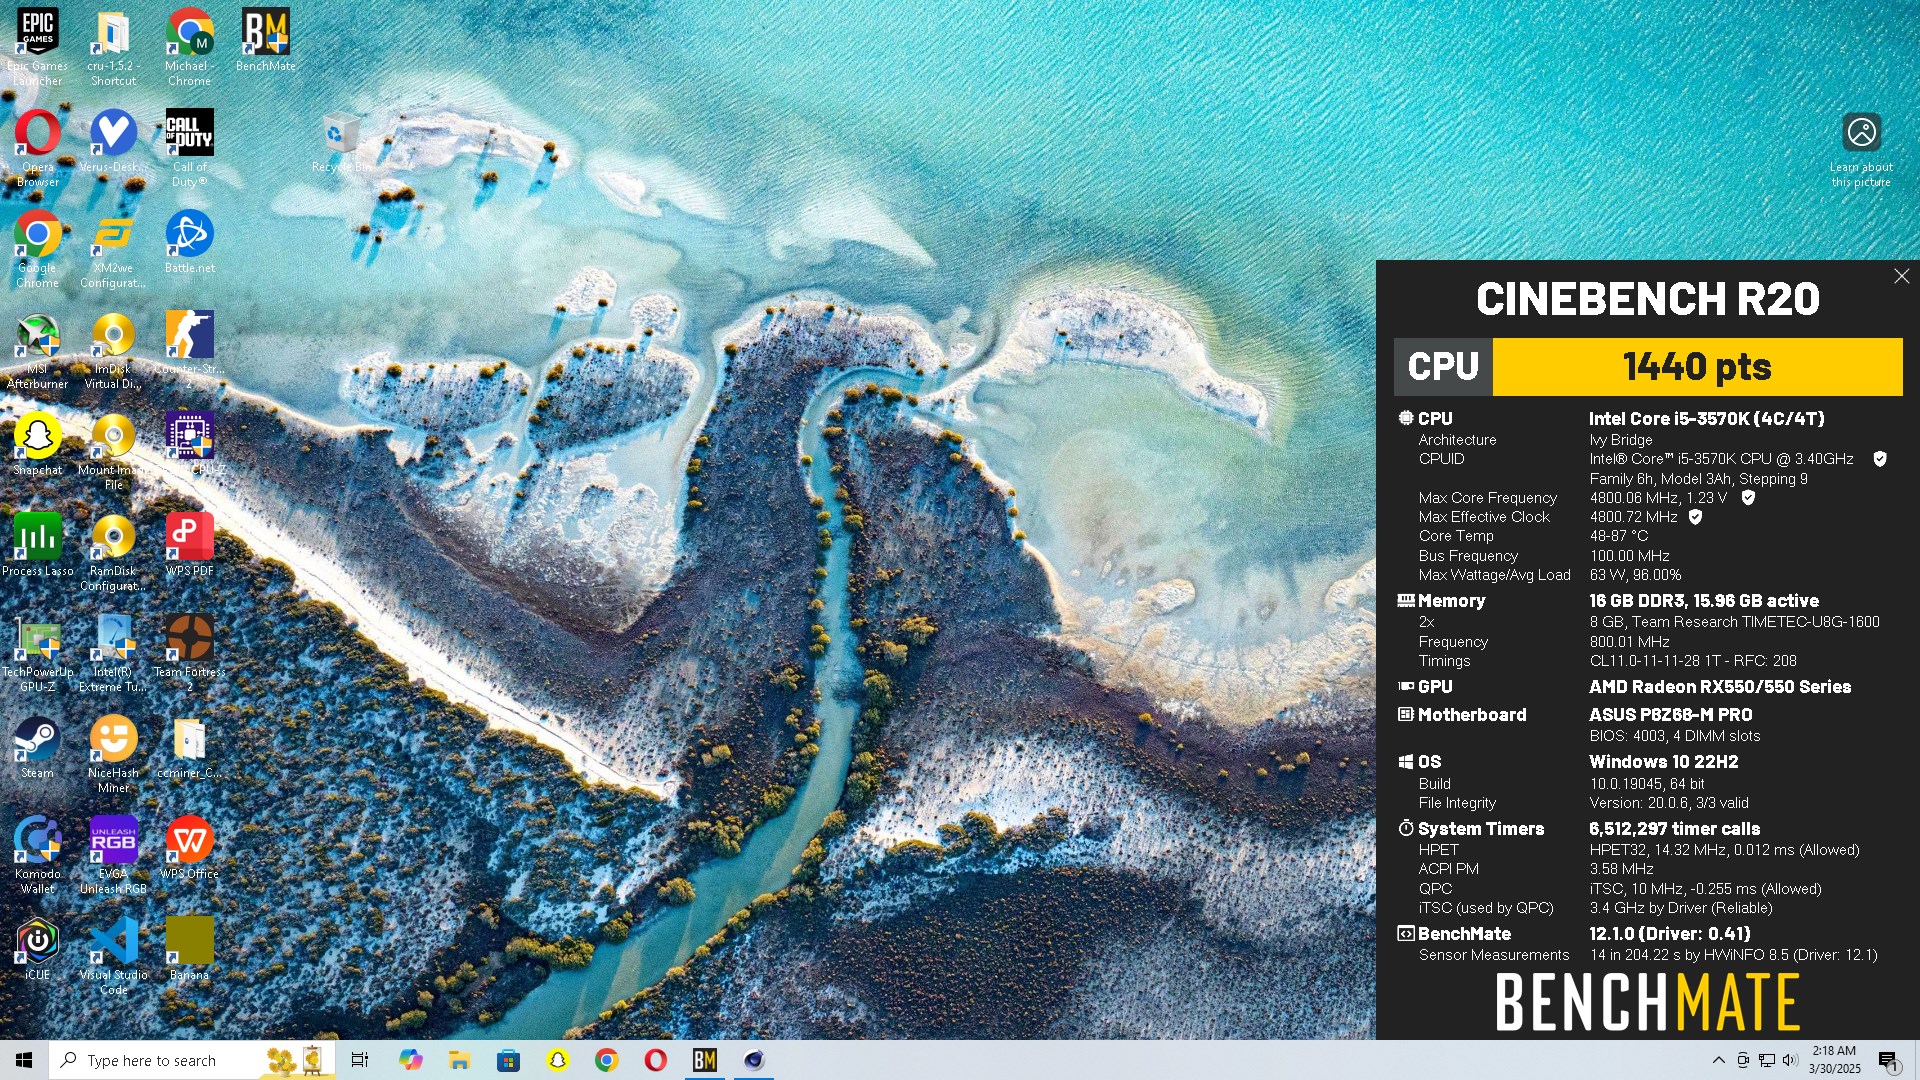This screenshot has width=1920, height=1080.
Task: Open the Verus-Desktop shortcut
Action: pos(113,141)
